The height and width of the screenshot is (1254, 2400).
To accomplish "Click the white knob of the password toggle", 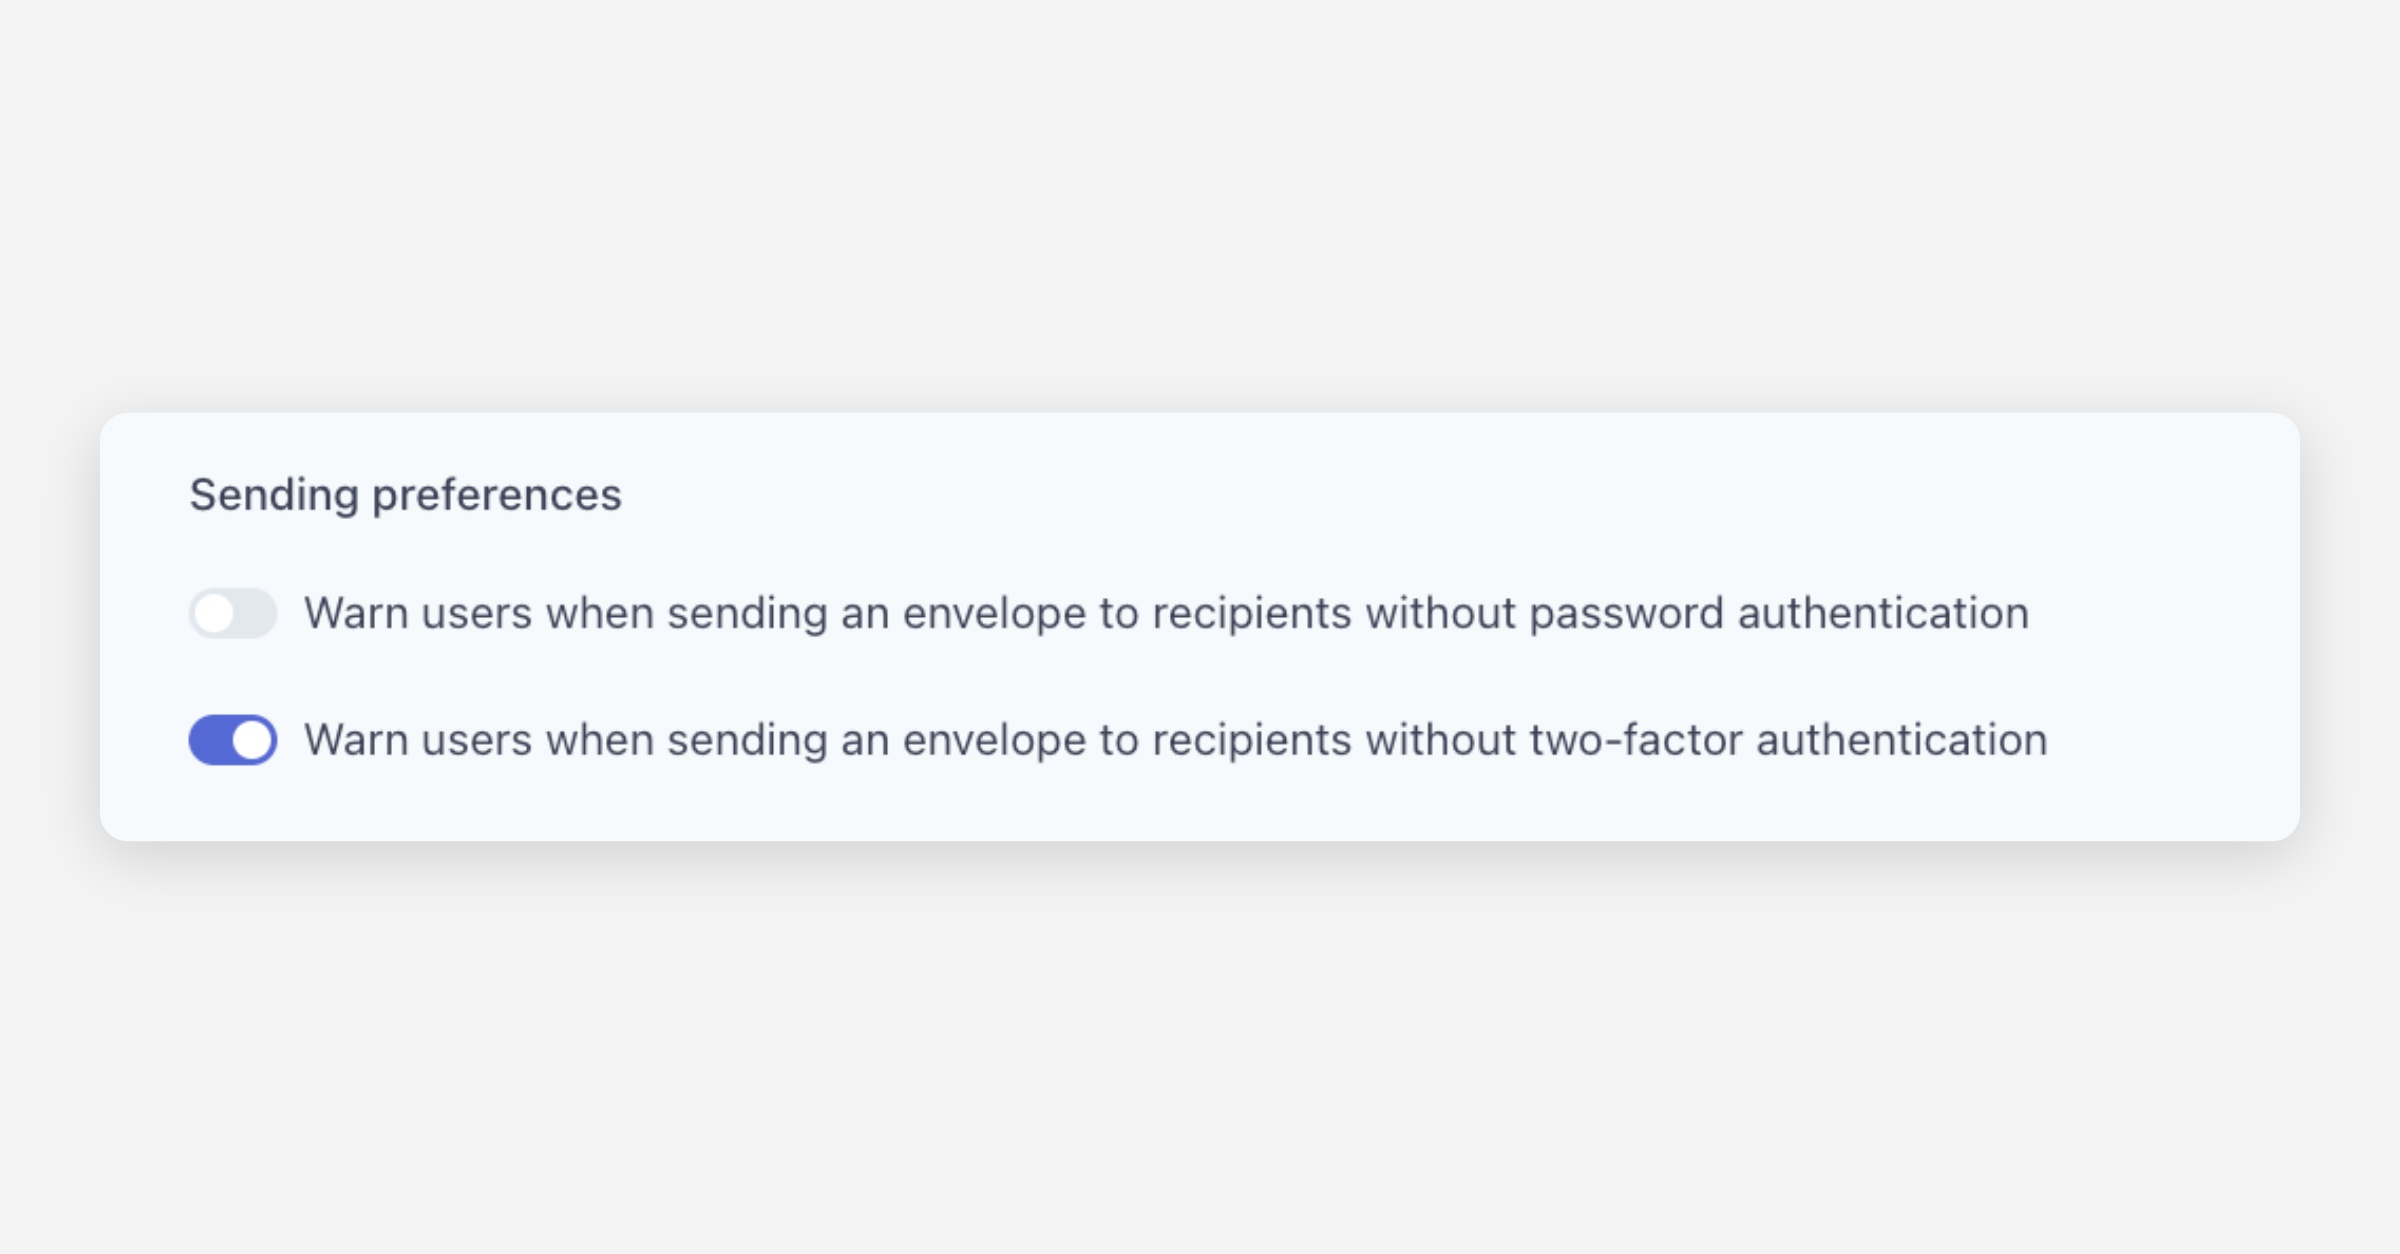I will click(x=214, y=613).
